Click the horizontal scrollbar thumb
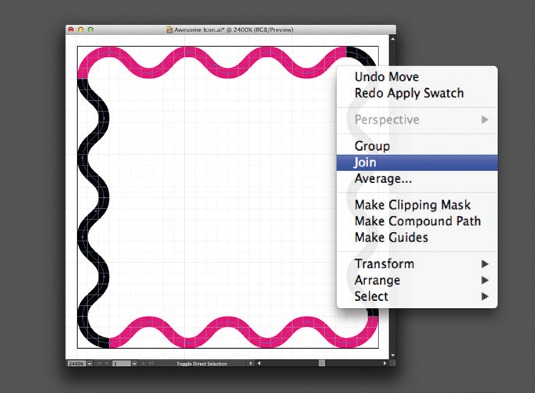 (322, 363)
